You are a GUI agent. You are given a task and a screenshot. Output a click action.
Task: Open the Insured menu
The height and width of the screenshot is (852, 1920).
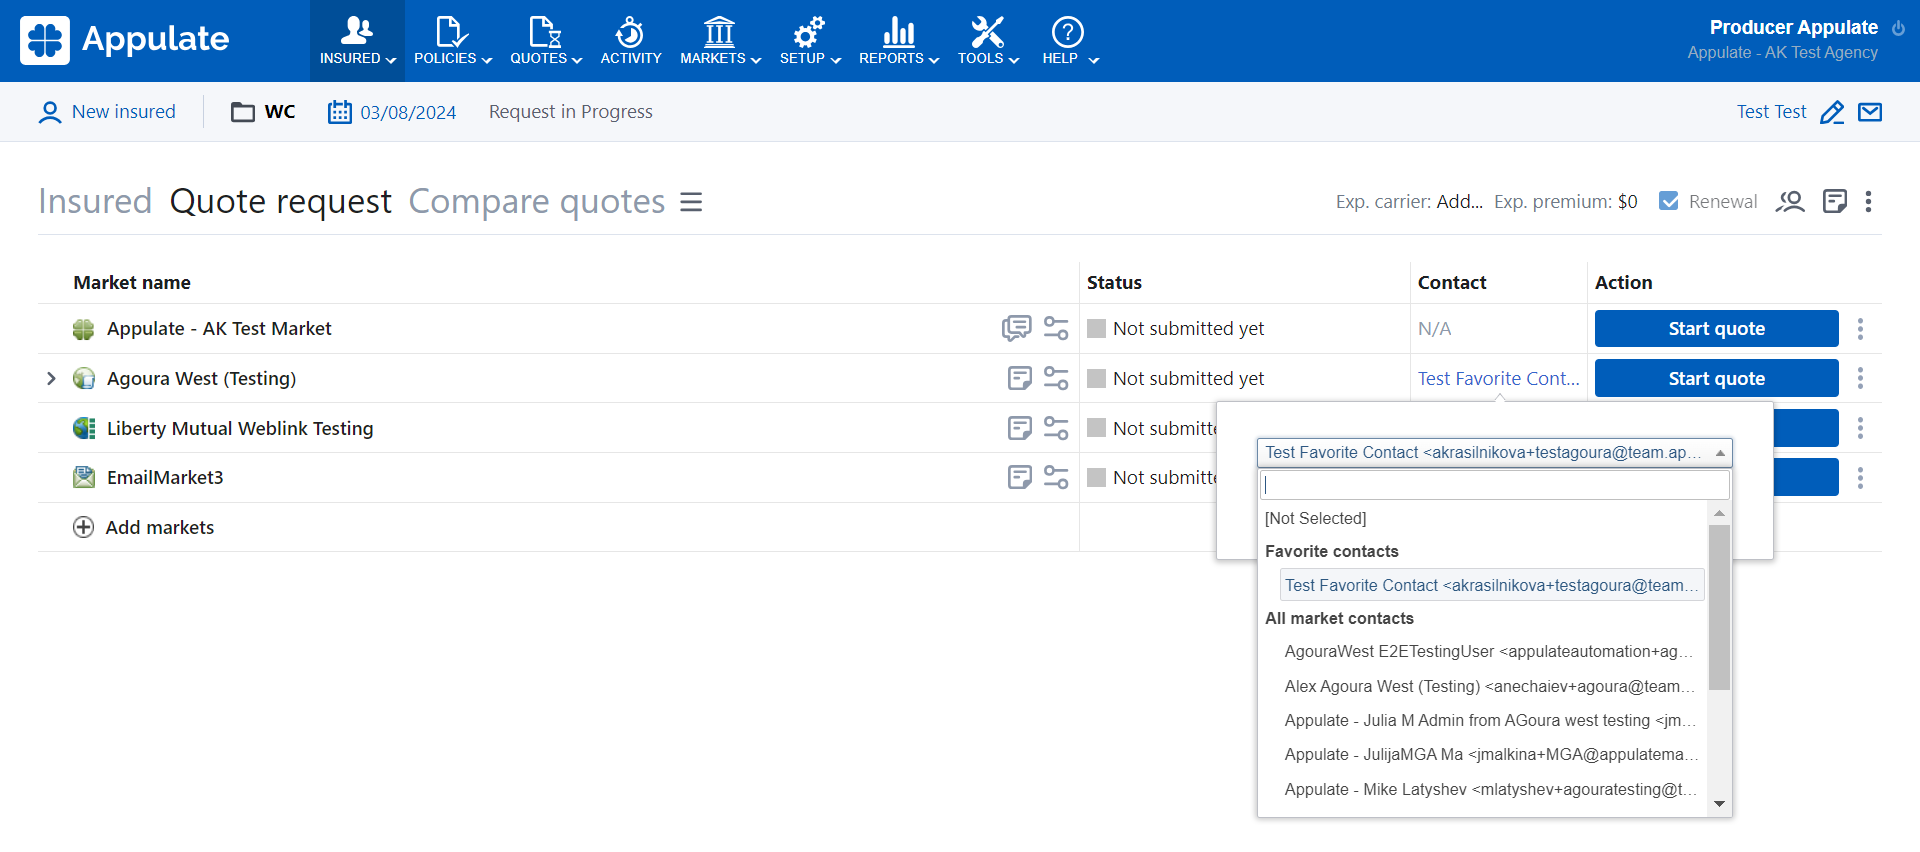[x=357, y=41]
